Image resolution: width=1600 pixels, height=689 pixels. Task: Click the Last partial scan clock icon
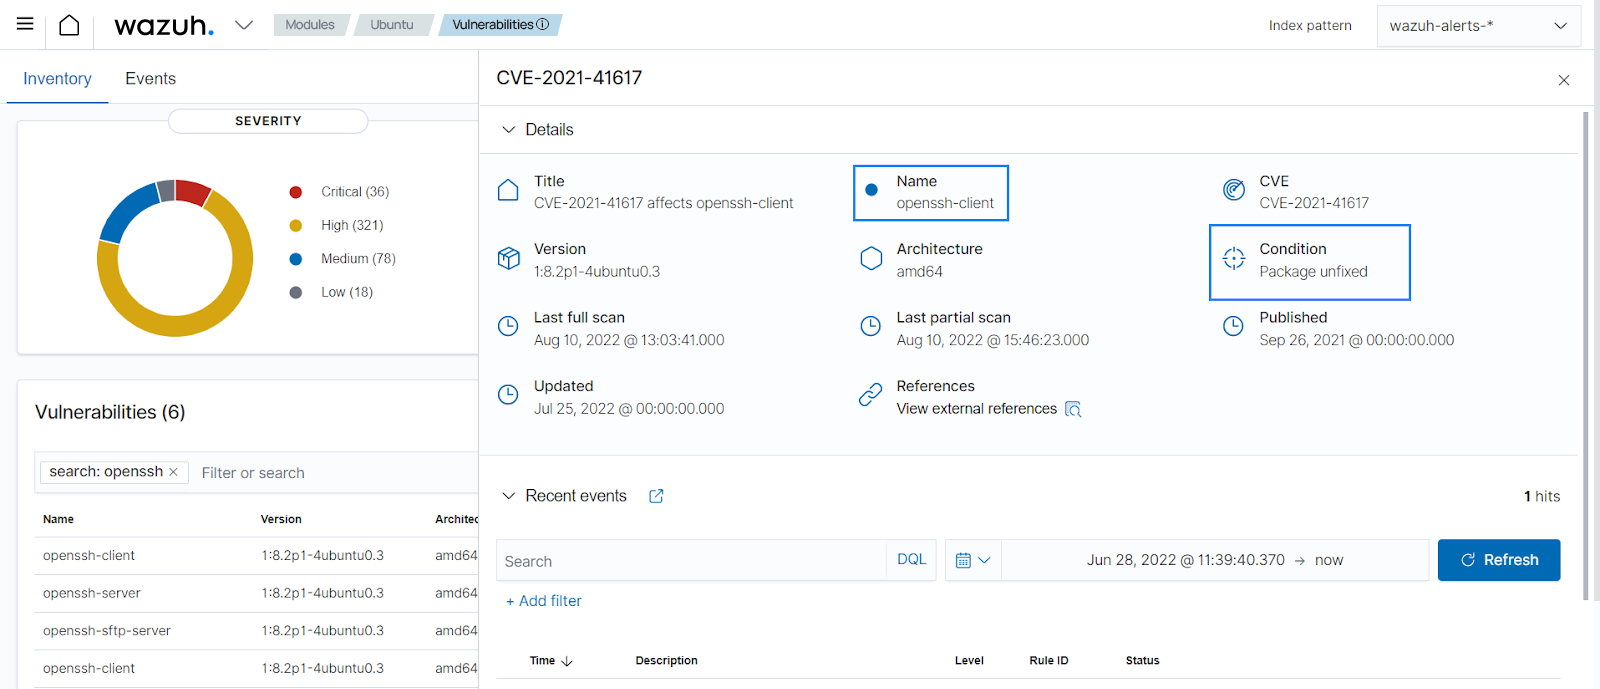pos(871,326)
